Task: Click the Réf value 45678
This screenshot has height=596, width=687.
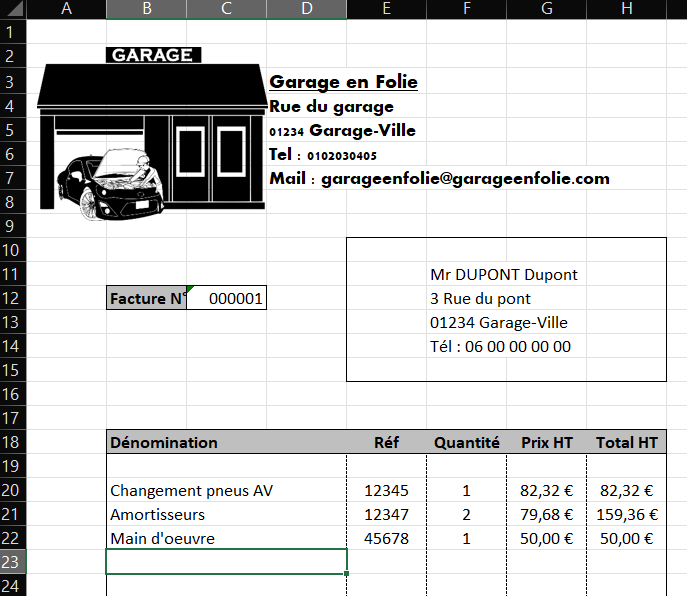Action: tap(386, 538)
